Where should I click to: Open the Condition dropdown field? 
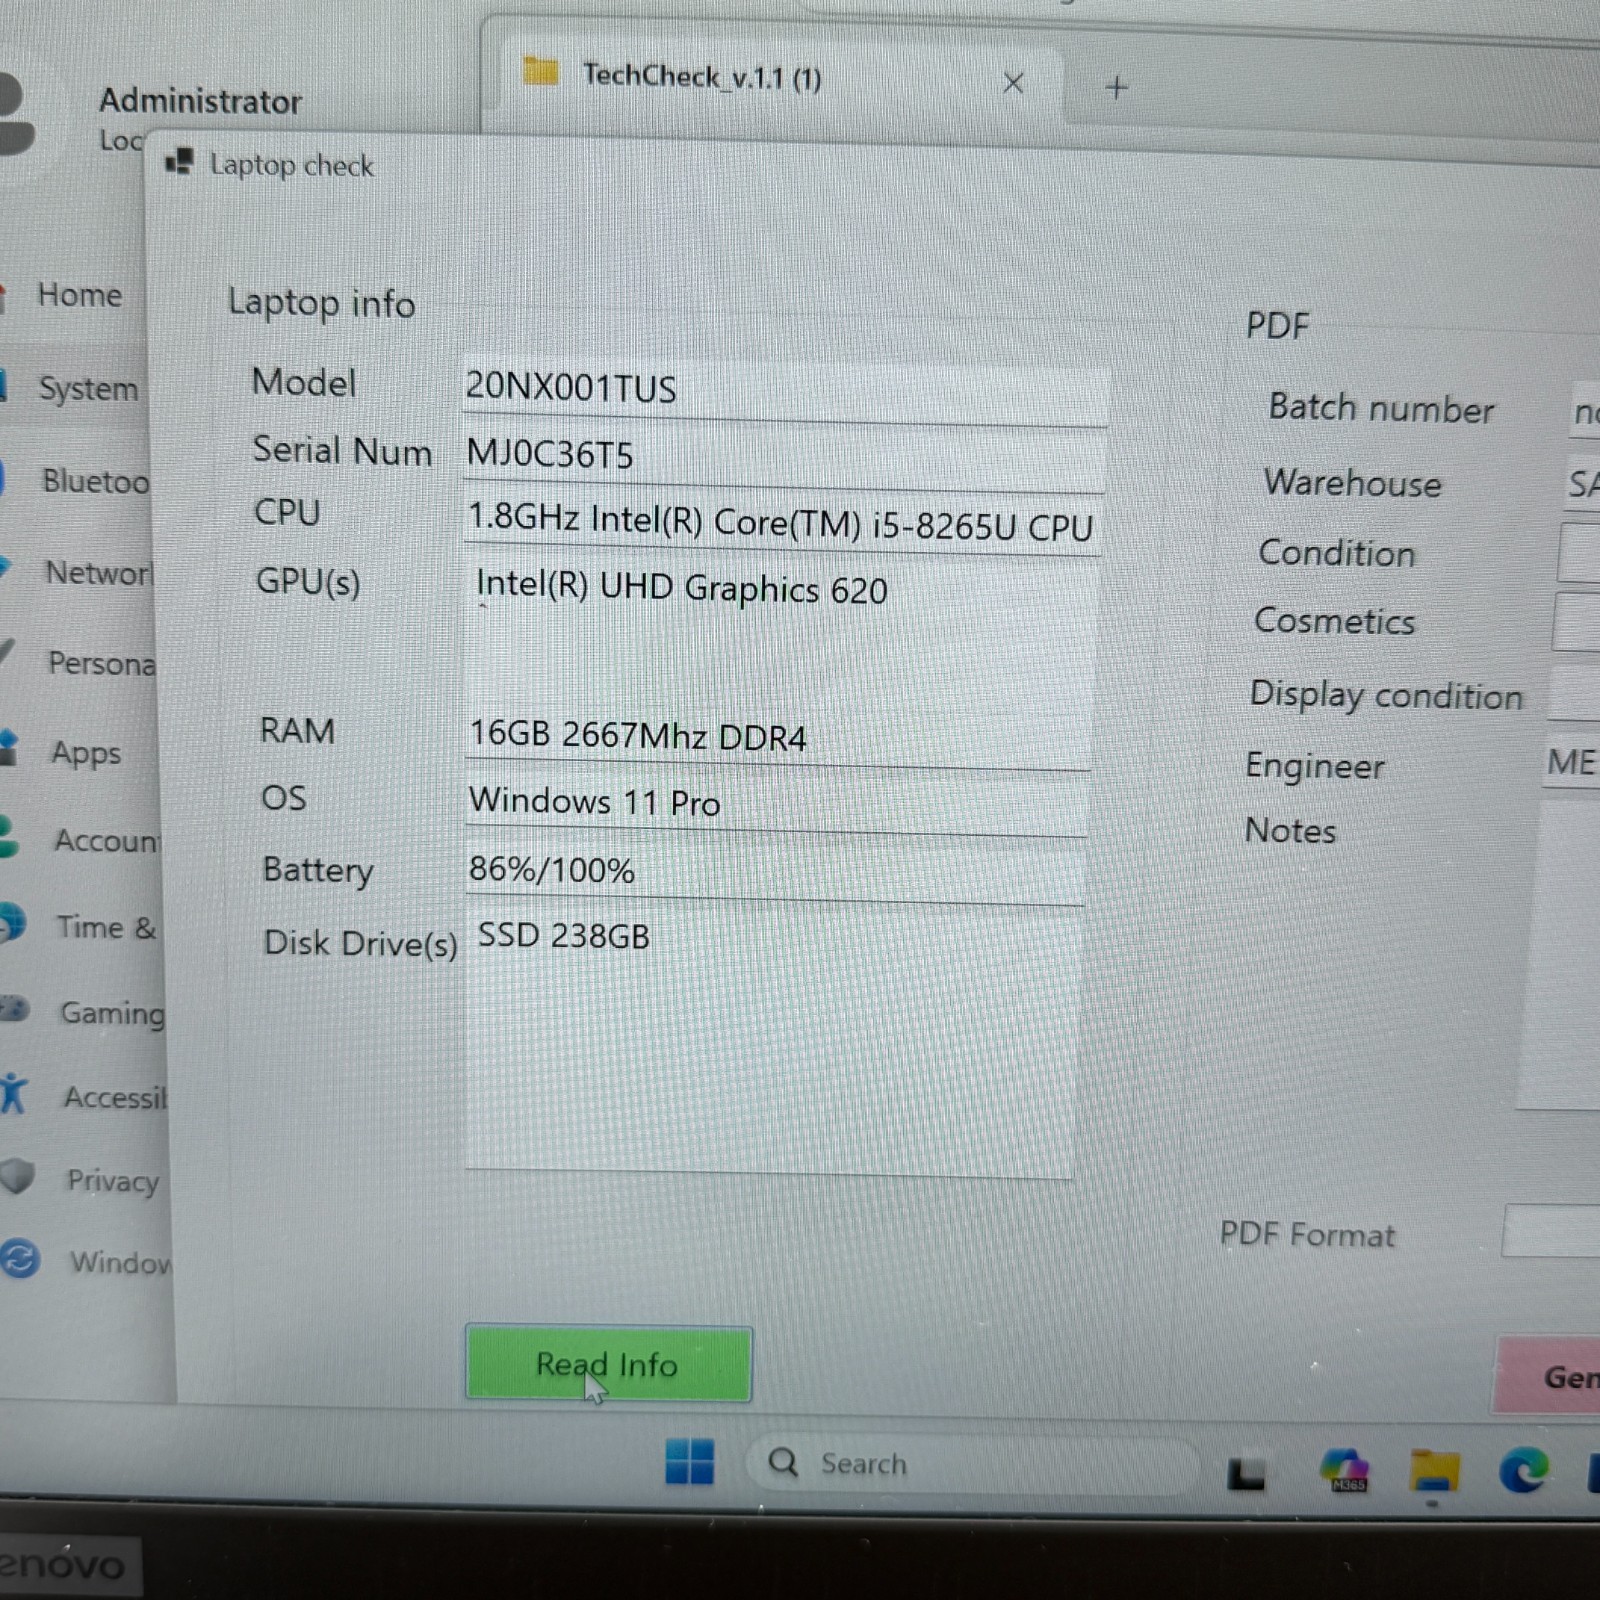click(1579, 552)
